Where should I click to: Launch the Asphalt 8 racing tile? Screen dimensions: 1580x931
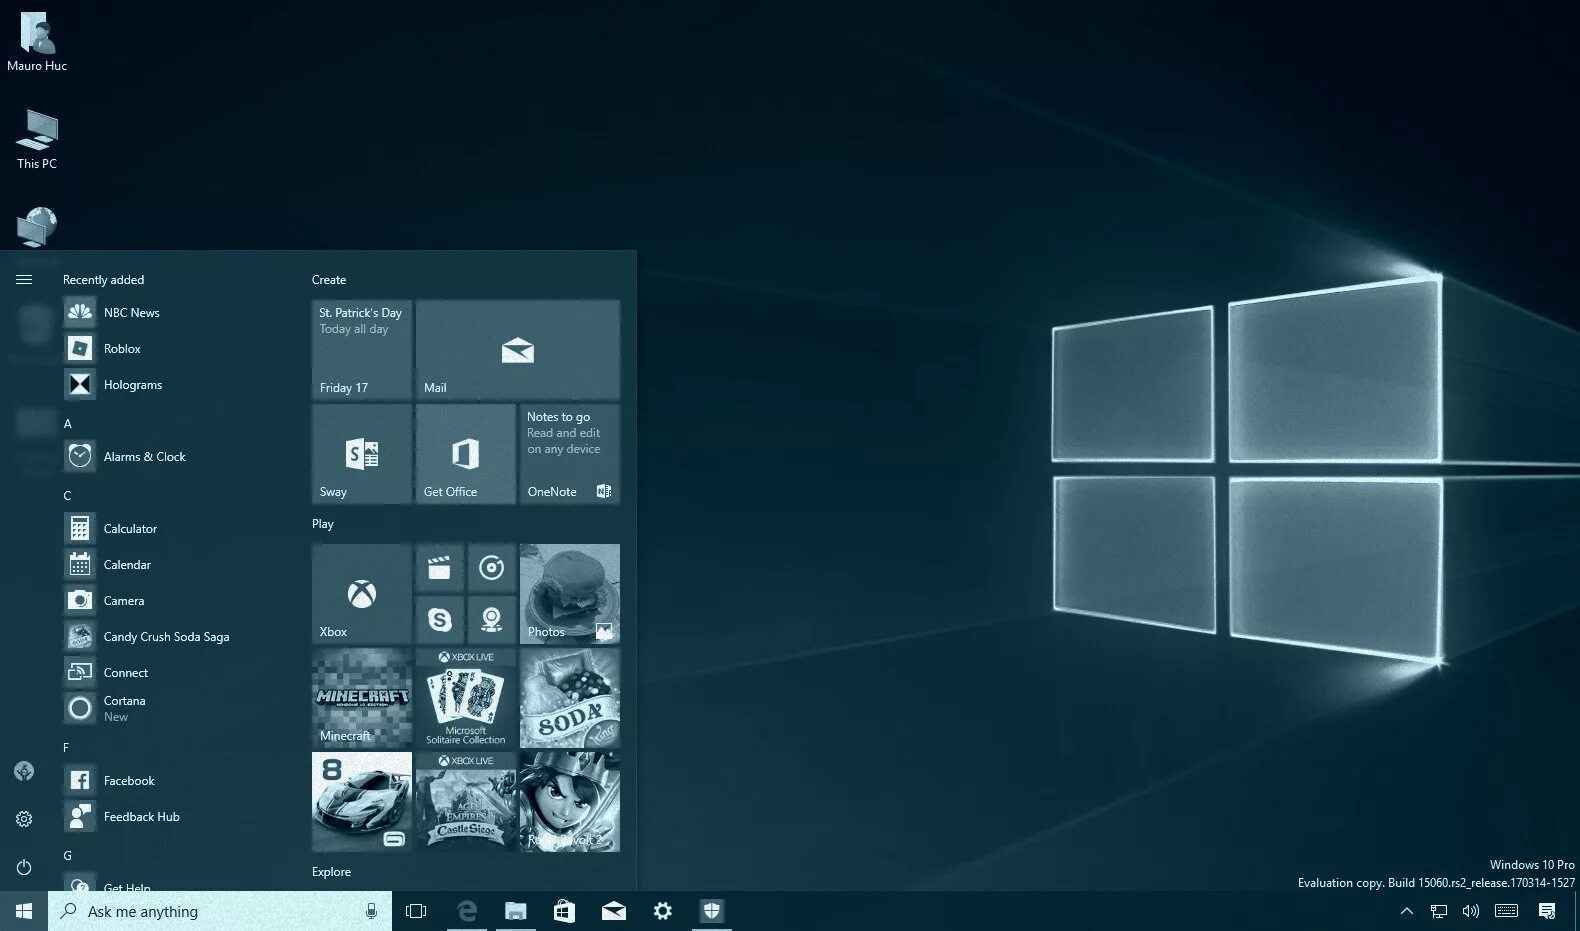tap(362, 802)
